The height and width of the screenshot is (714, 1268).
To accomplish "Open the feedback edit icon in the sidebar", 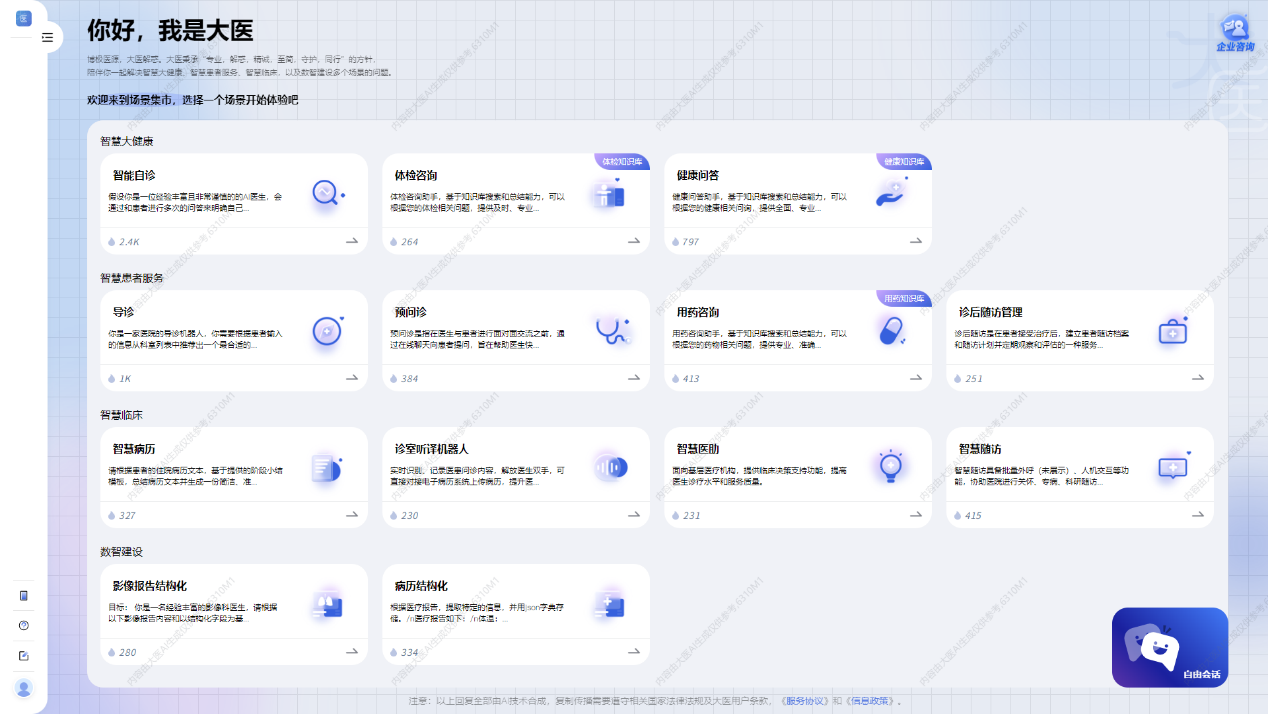I will (x=24, y=656).
